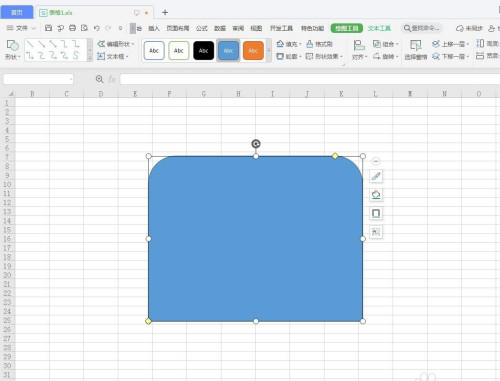
Task: Go to the 首页 home tab
Action: point(17,12)
